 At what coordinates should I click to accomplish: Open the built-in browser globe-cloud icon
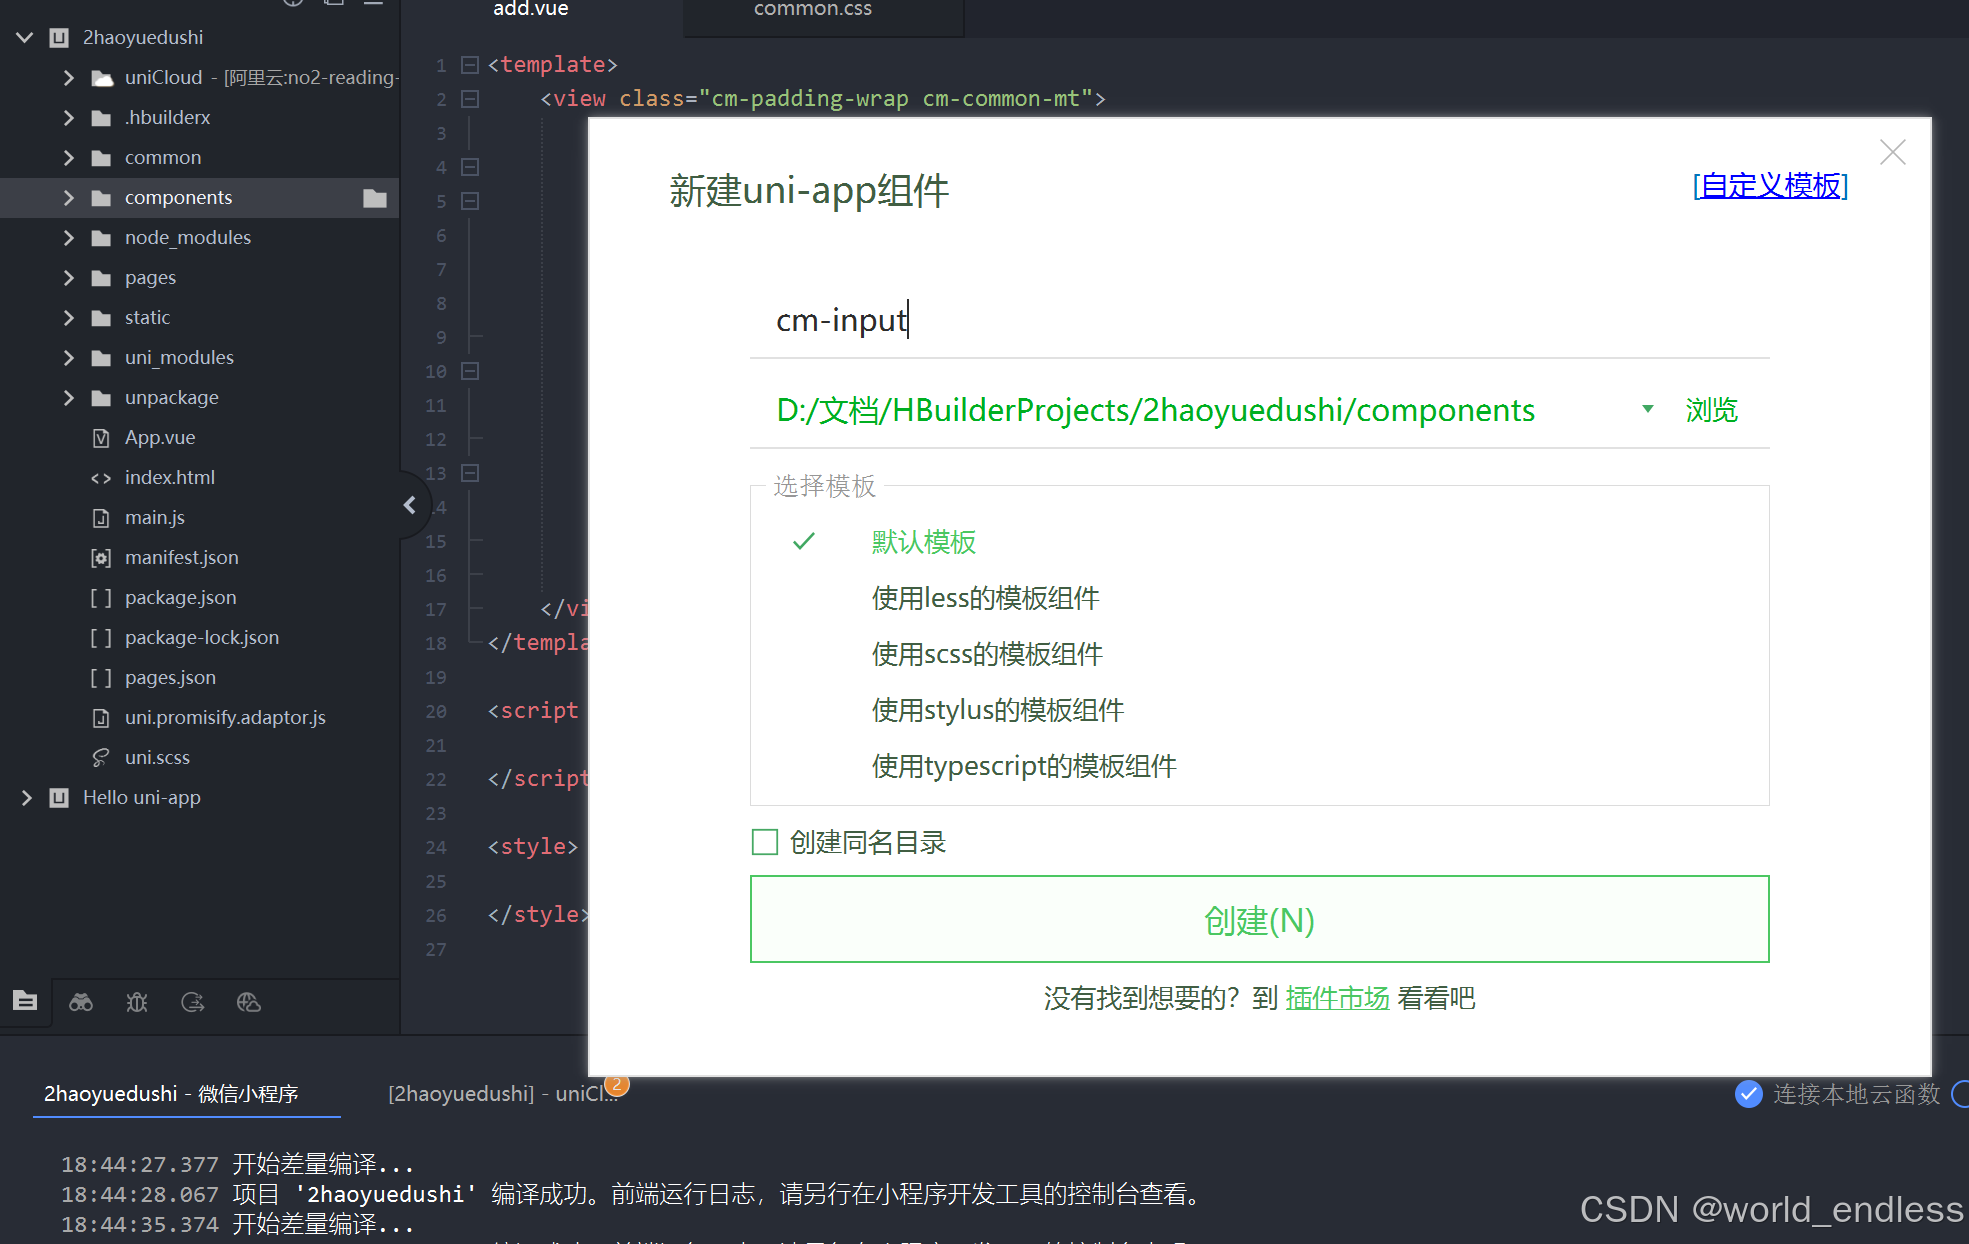tap(248, 1002)
